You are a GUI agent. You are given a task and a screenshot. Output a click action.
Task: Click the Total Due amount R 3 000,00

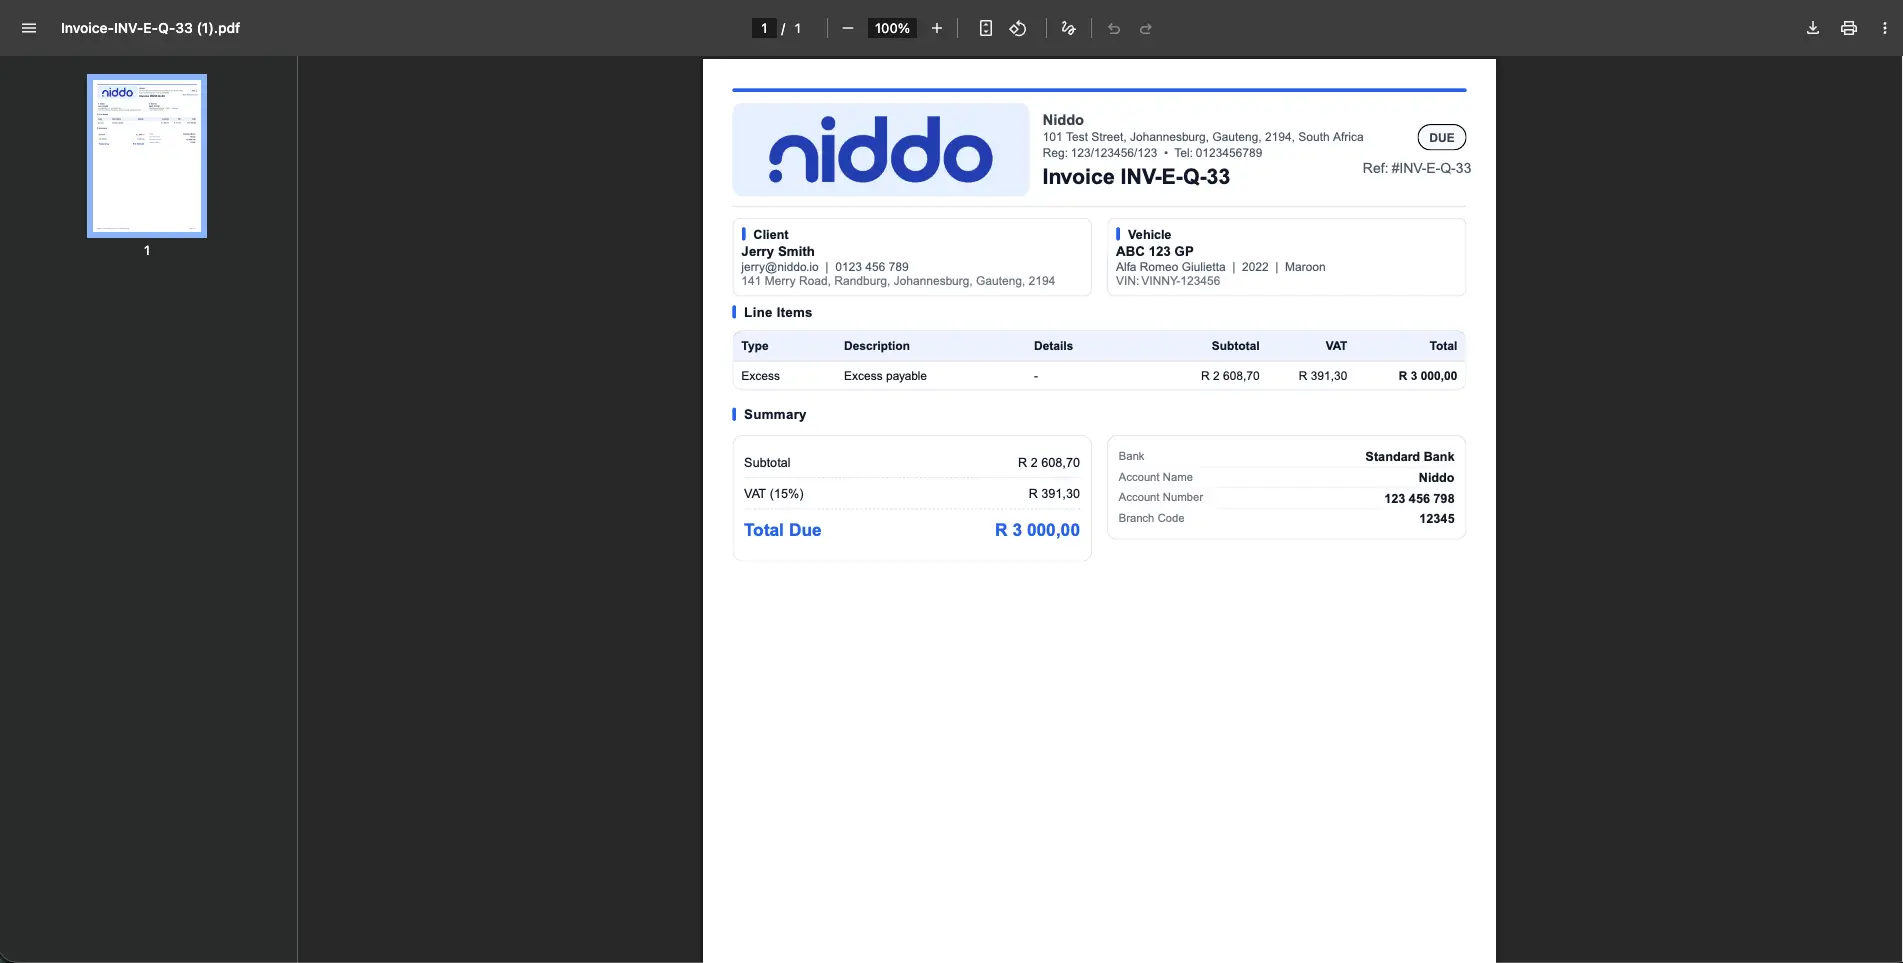coord(1036,530)
